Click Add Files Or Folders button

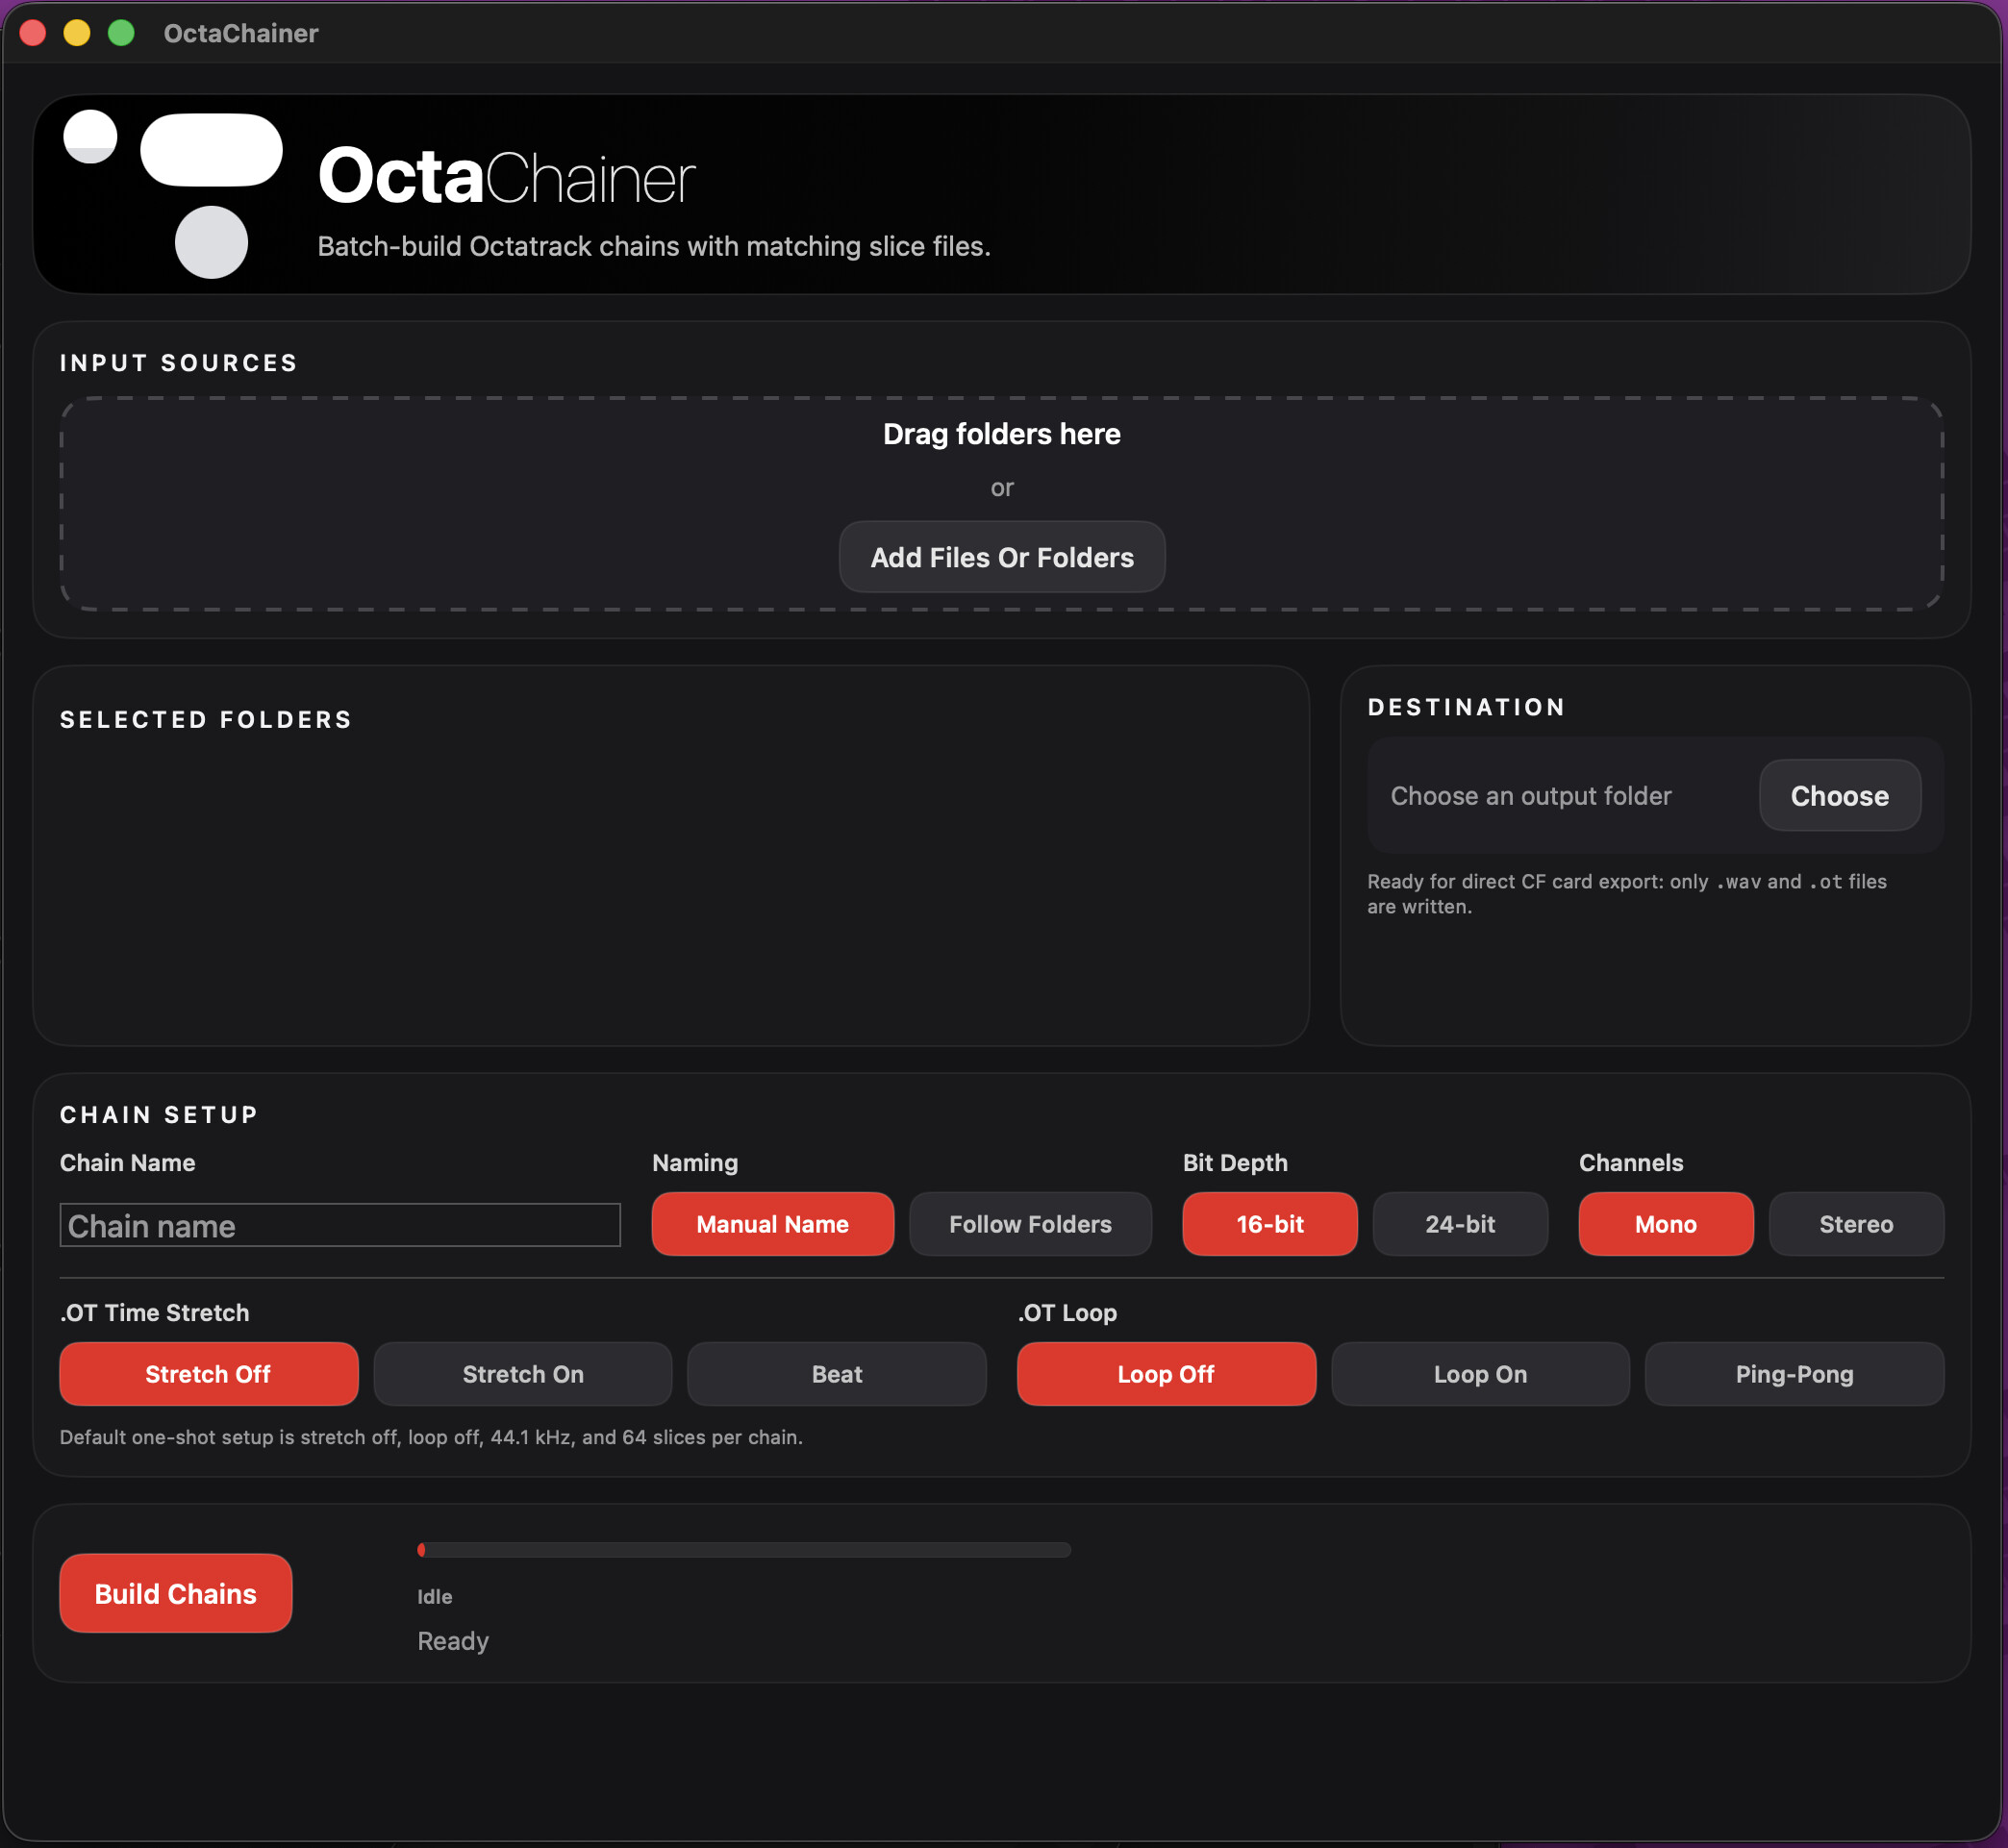click(1002, 557)
